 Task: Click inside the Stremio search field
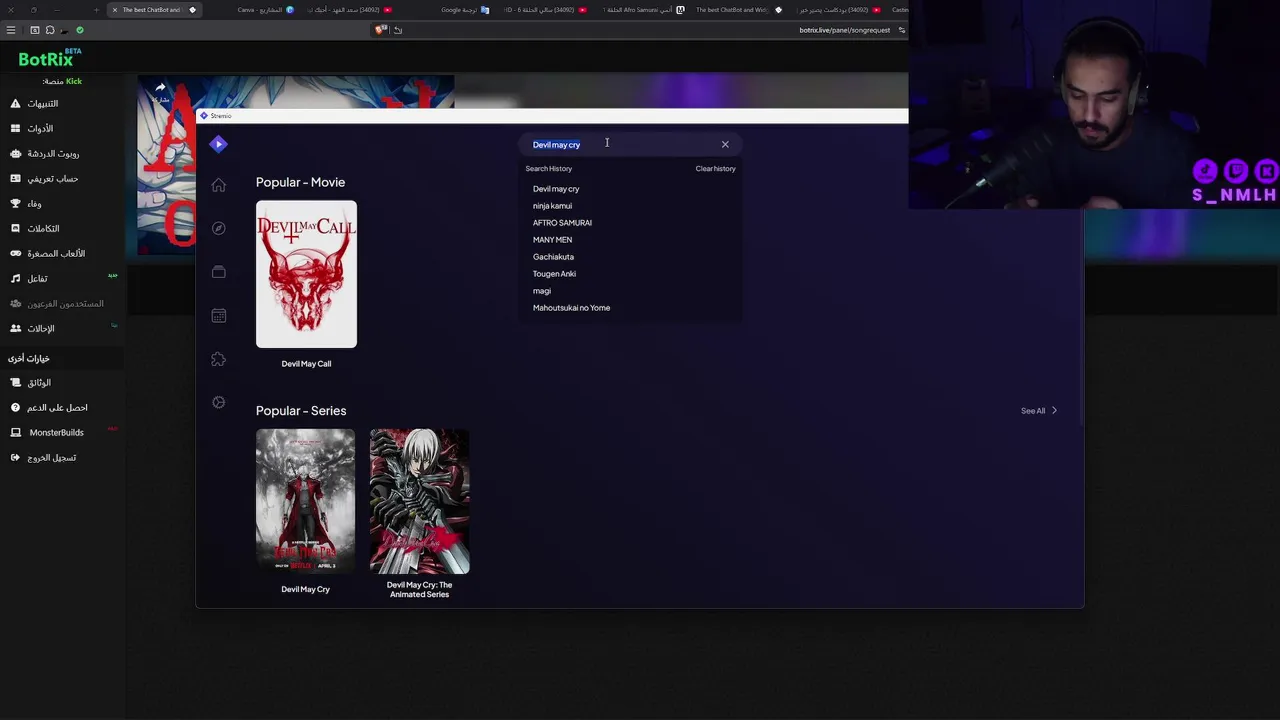630,145
